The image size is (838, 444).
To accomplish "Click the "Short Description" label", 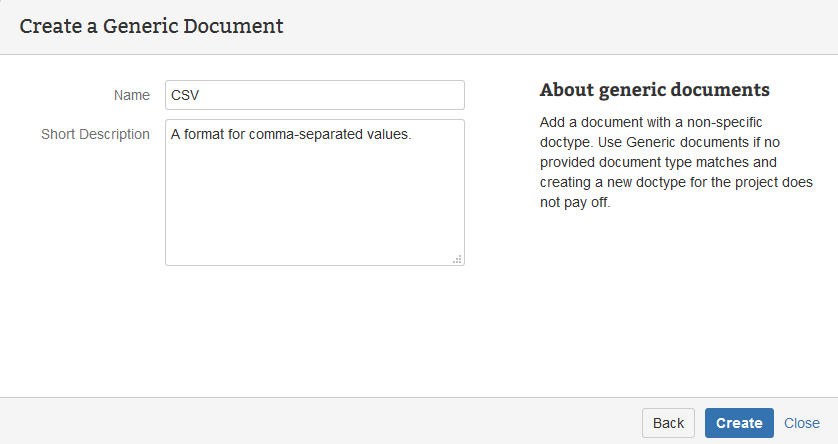I will point(95,134).
